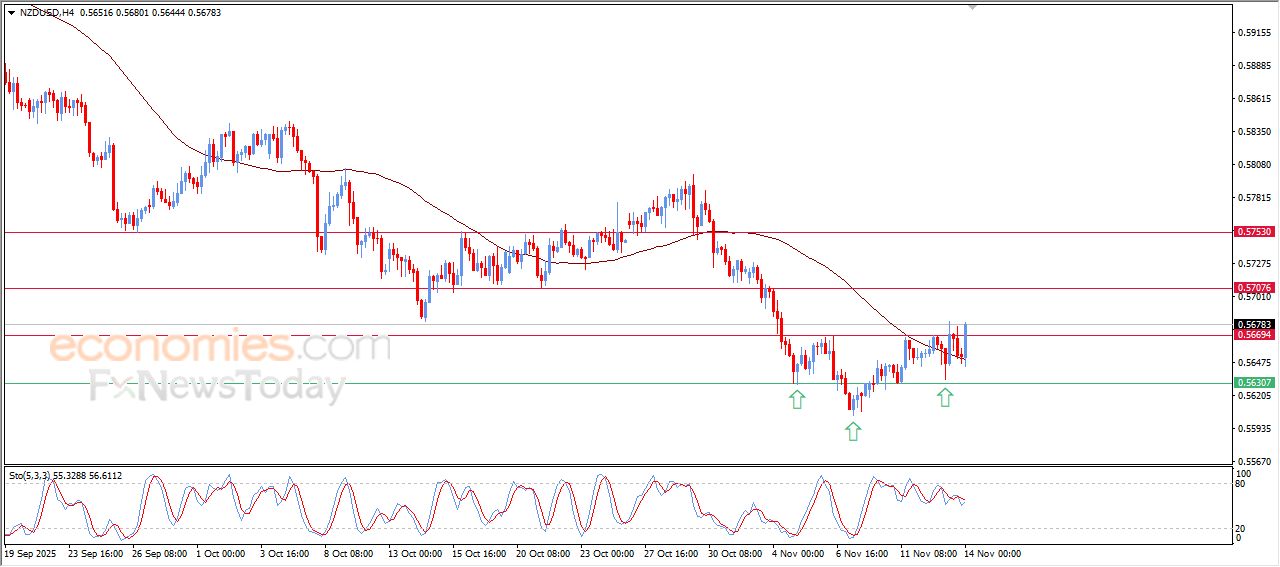Select the red 0.57076 price level tag
The image size is (1280, 567).
[1254, 288]
